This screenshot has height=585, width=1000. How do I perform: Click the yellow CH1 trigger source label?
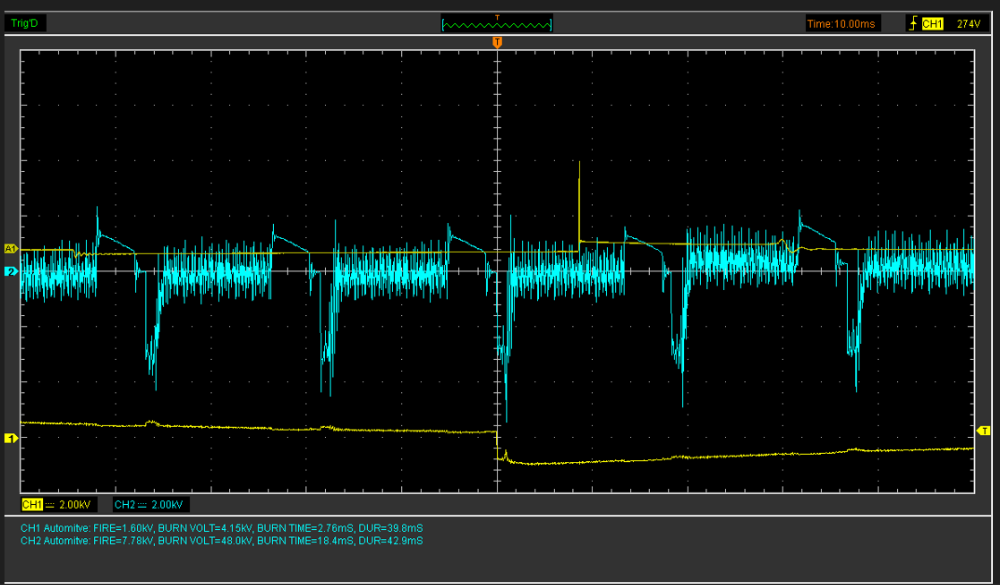point(932,23)
